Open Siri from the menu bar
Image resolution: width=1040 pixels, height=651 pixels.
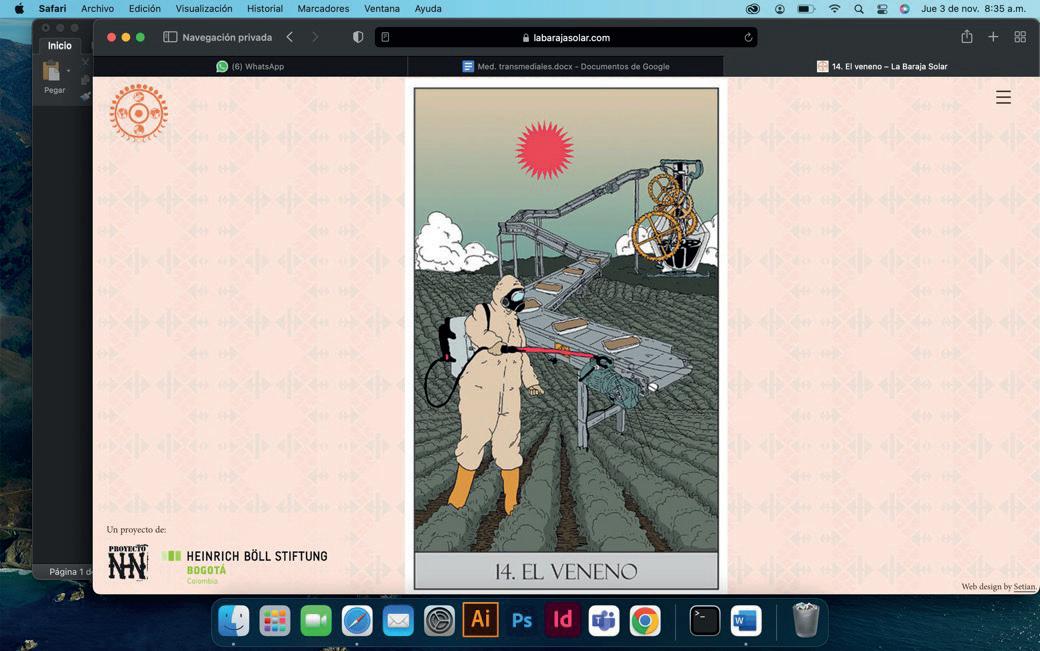[x=905, y=9]
